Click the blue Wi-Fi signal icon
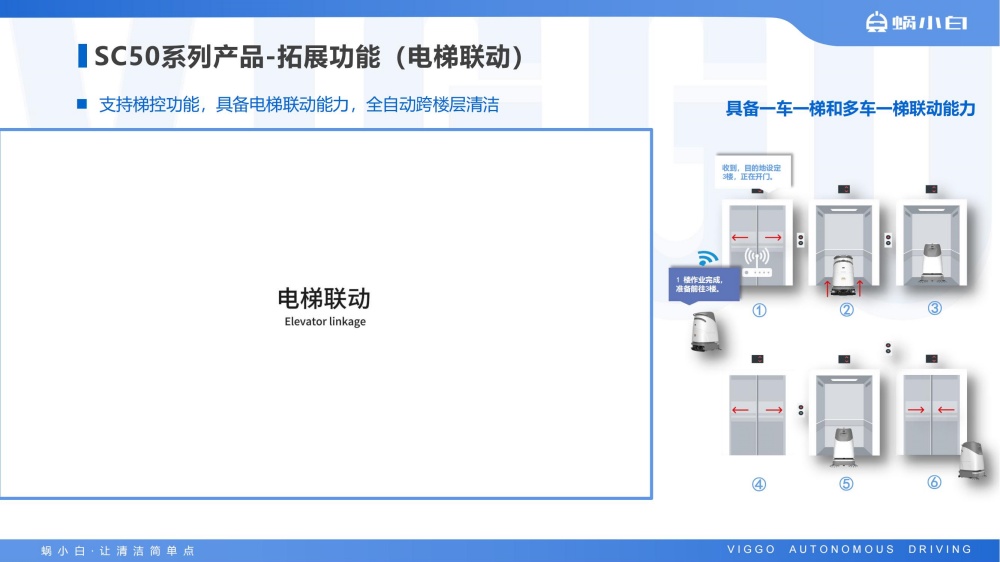 coord(707,257)
